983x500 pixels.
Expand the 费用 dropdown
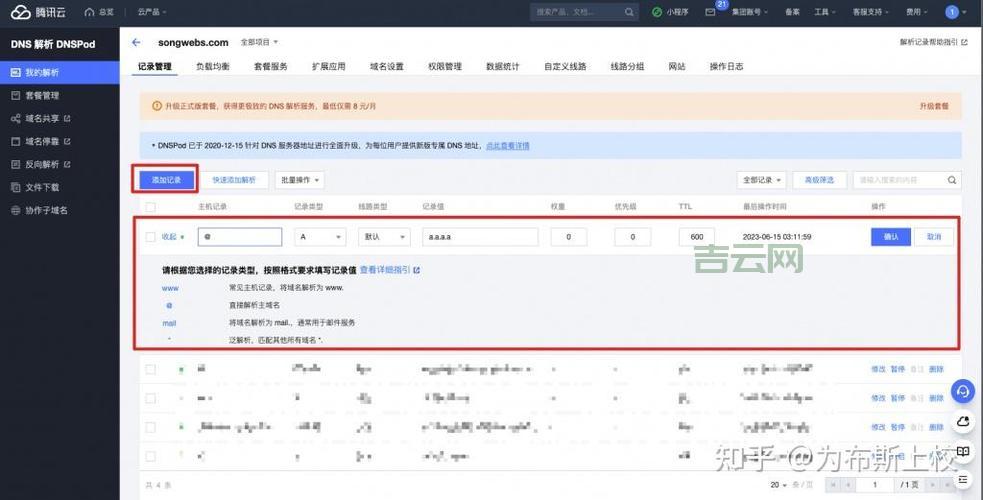click(x=917, y=12)
